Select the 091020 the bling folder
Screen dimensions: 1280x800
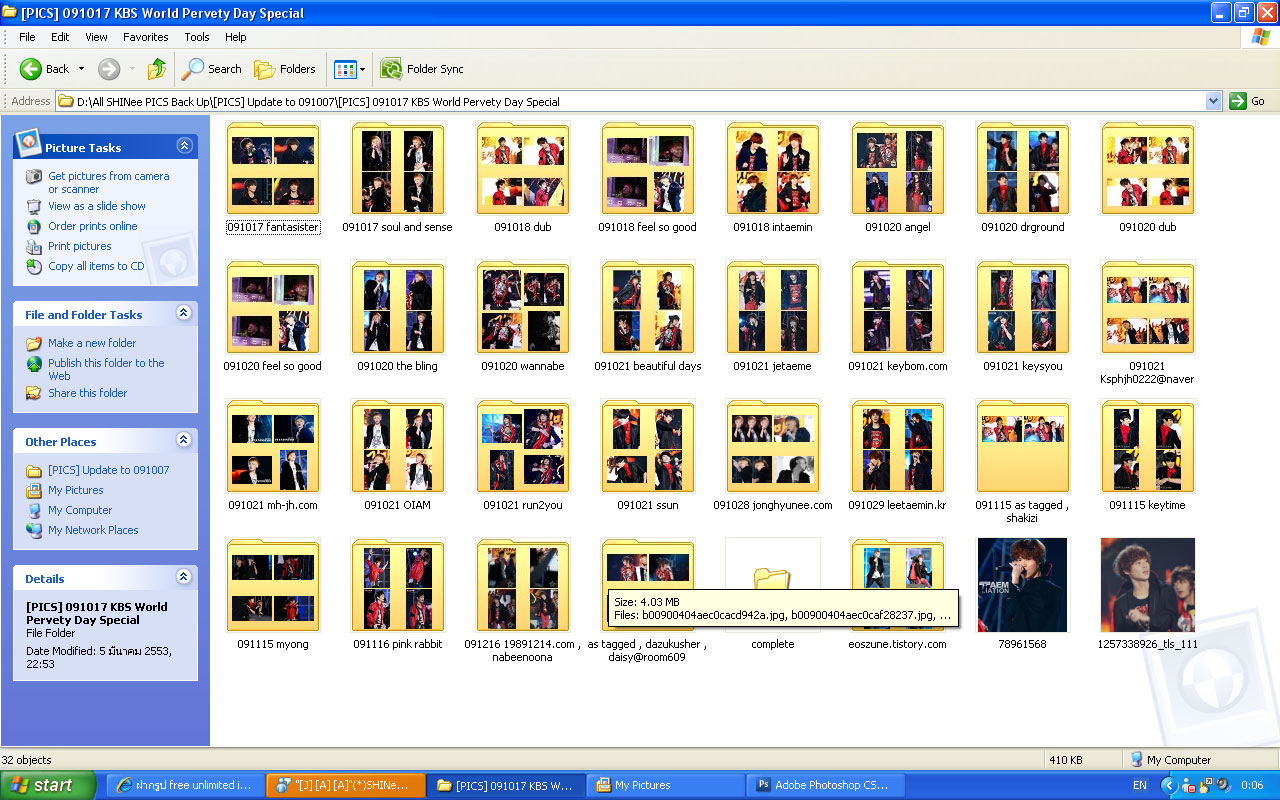point(397,318)
